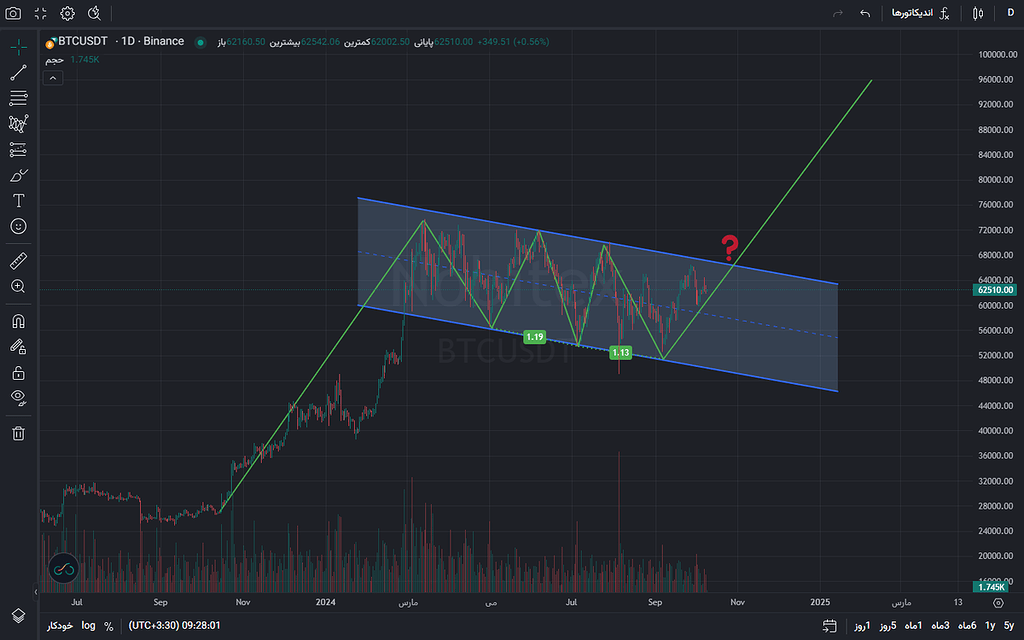Open the candlestick chart type dropdown
1024x640 pixels.
pyautogui.click(x=978, y=14)
